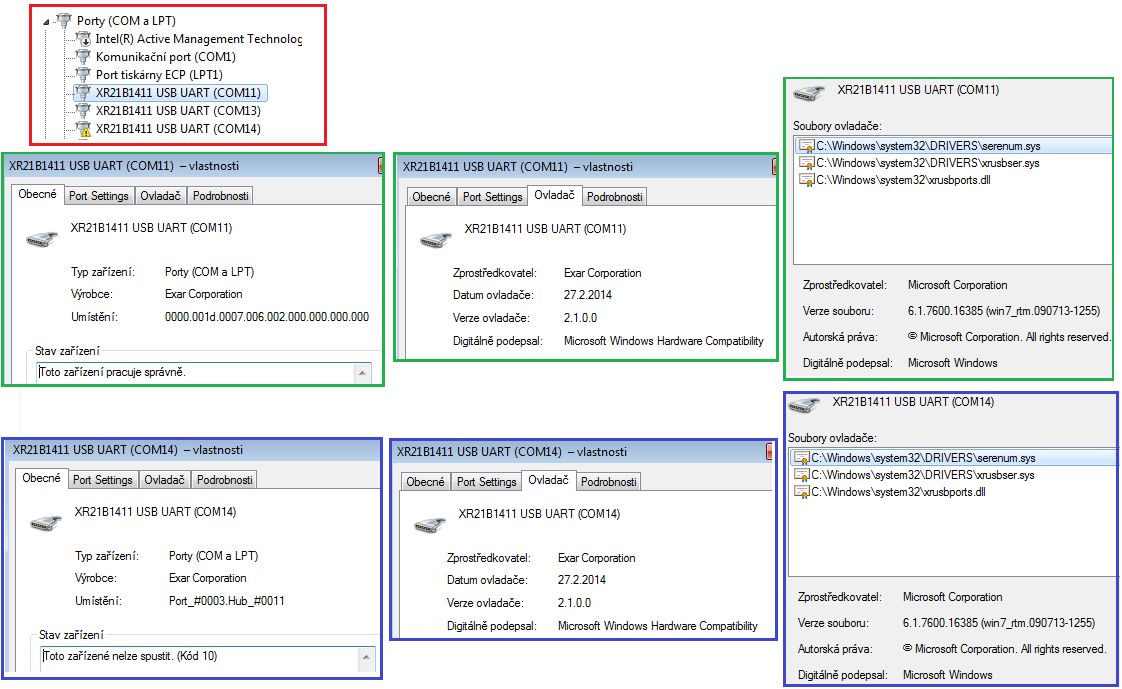Viewport: 1122px width, 689px height.
Task: Open Ovladač tab in COM14 driver properties window
Action: click(x=549, y=480)
